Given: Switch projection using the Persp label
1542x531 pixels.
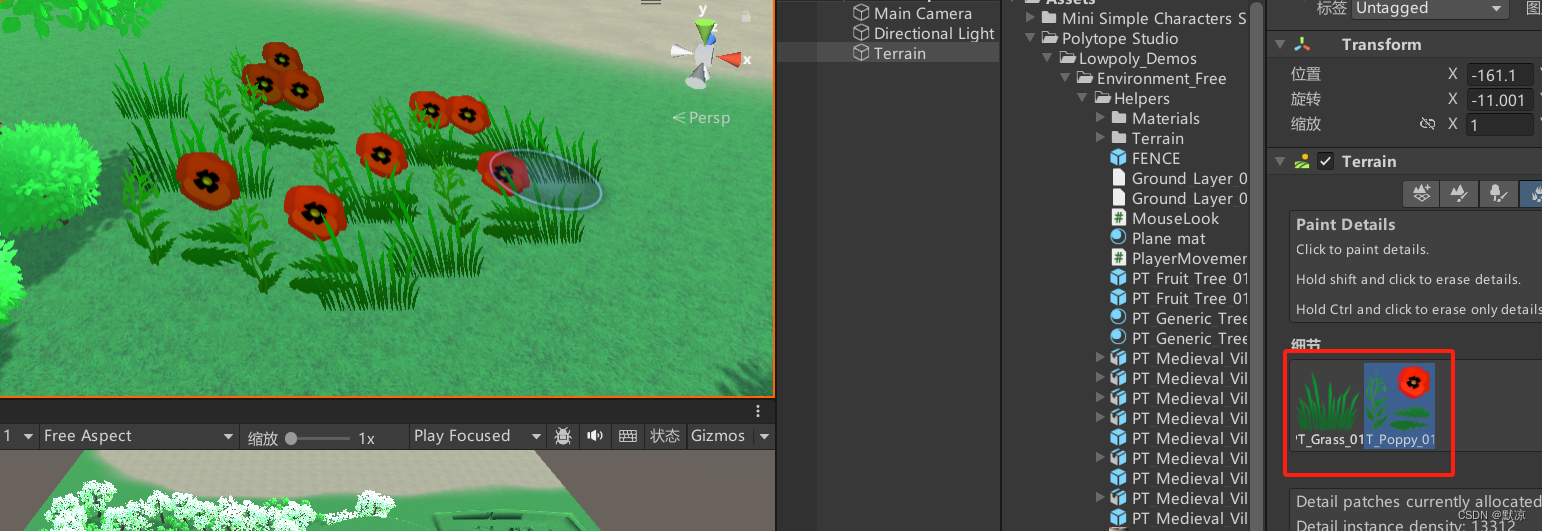Looking at the screenshot, I should click(702, 118).
